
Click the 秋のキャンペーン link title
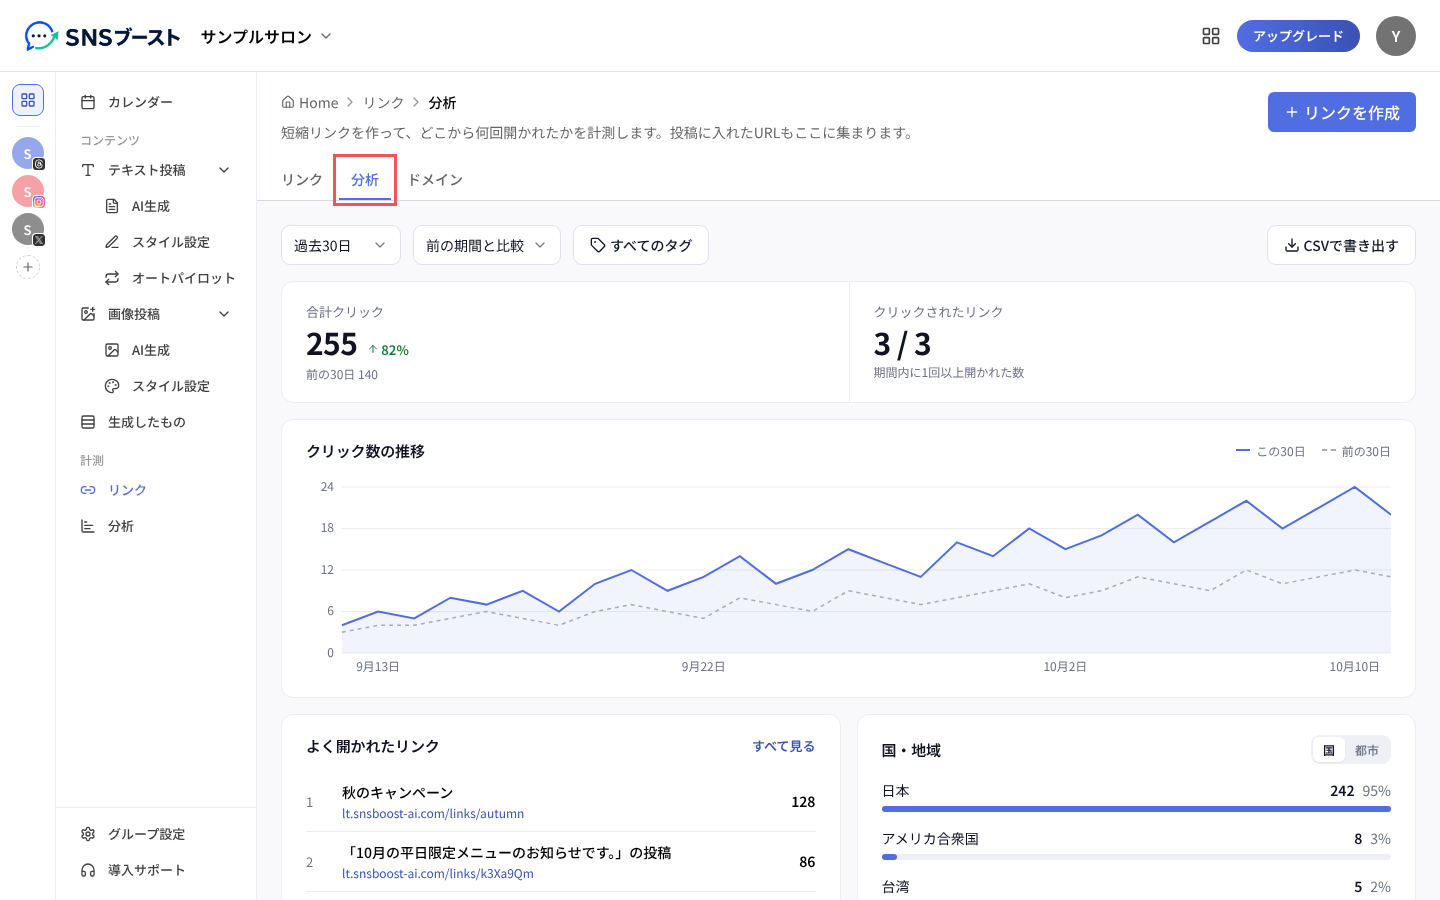pos(398,793)
